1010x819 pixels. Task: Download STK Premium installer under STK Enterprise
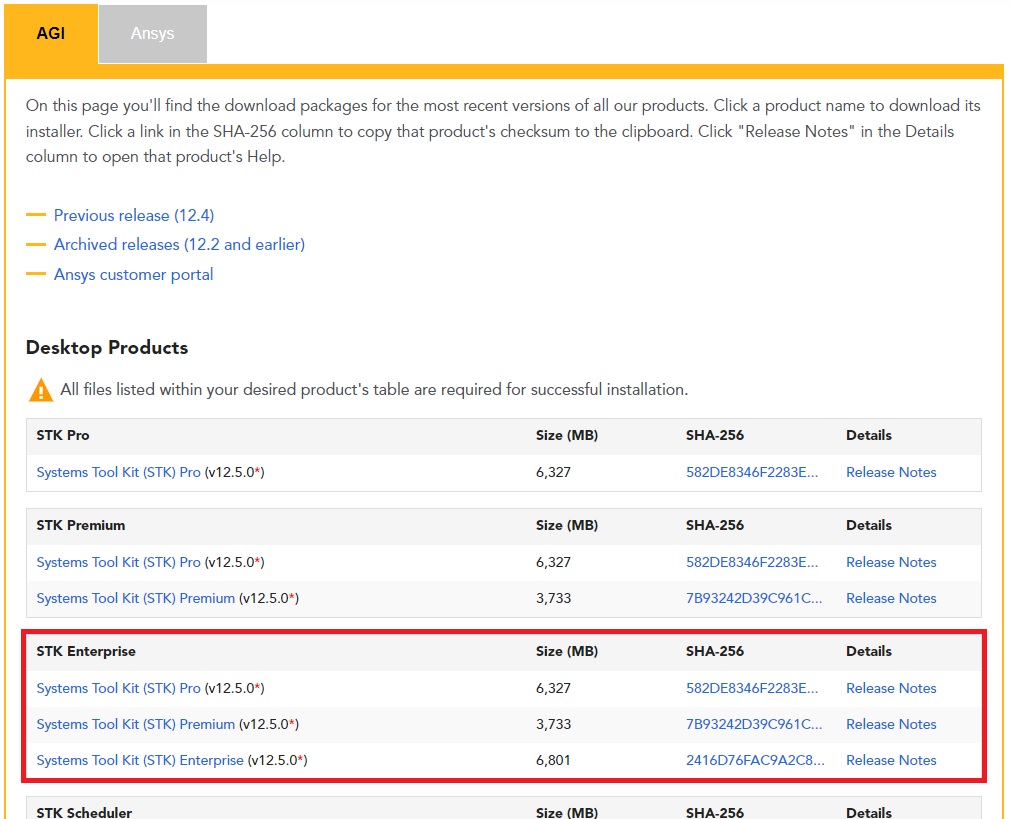click(135, 724)
